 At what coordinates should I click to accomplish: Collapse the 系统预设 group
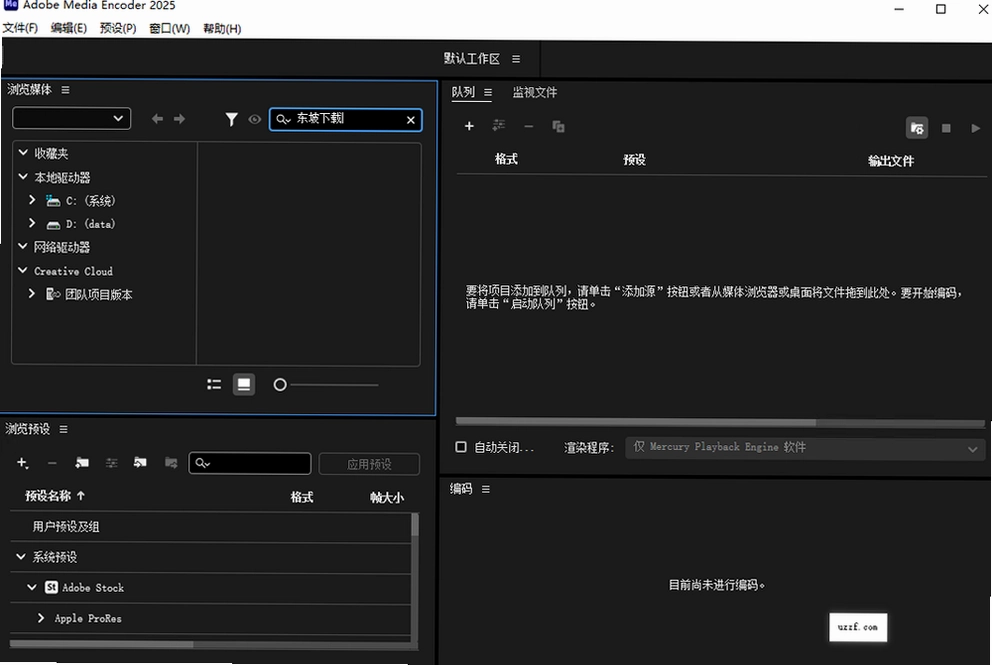coord(21,557)
